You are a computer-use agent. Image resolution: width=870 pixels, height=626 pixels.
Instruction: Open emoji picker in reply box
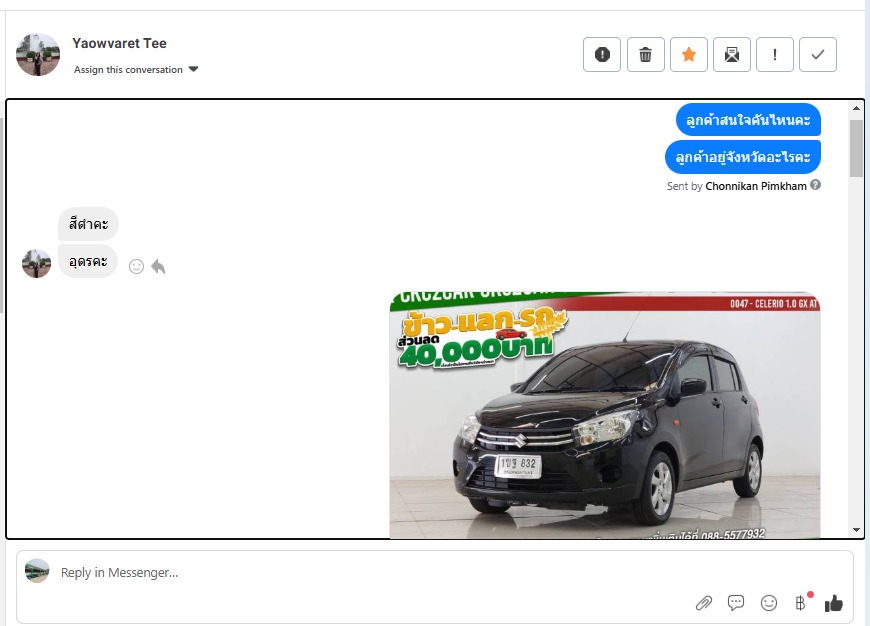point(768,603)
